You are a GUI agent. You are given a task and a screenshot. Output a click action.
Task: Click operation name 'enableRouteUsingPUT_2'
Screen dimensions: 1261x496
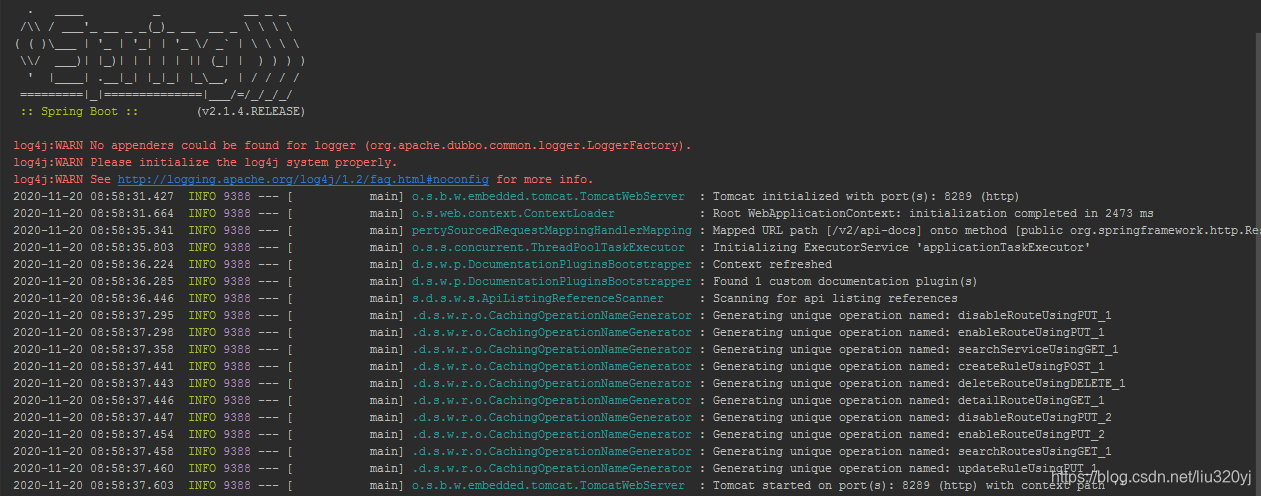click(x=1031, y=434)
